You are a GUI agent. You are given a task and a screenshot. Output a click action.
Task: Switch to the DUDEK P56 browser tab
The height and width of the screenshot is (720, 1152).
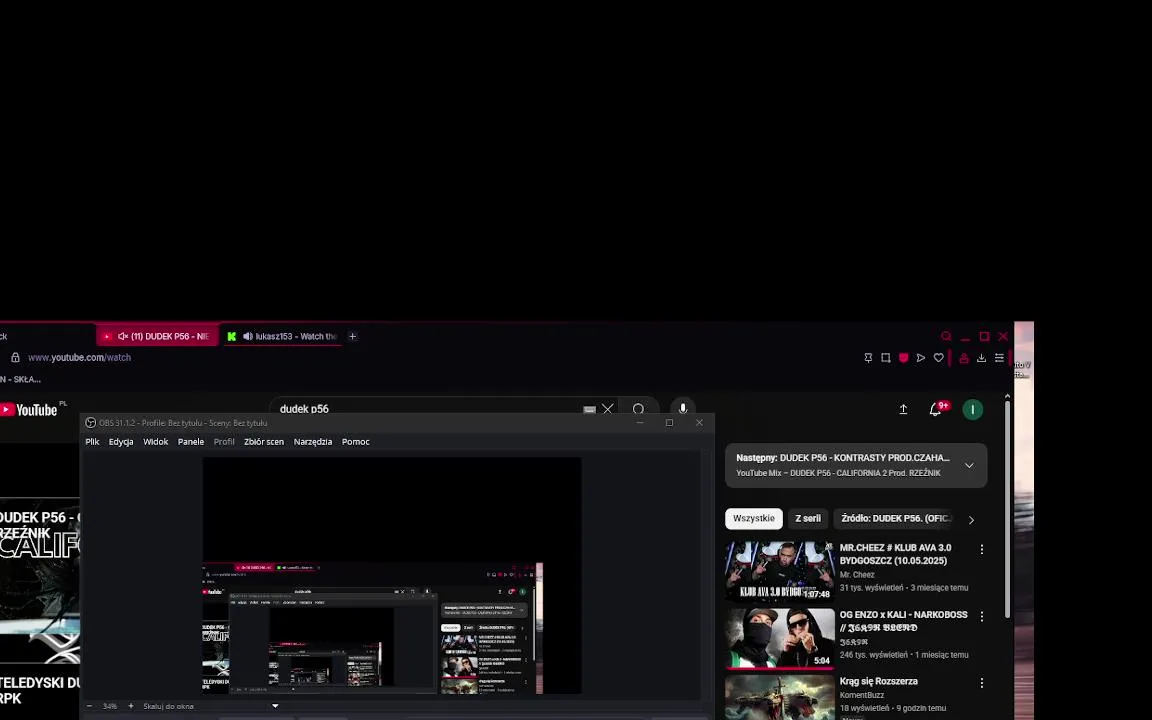click(158, 336)
